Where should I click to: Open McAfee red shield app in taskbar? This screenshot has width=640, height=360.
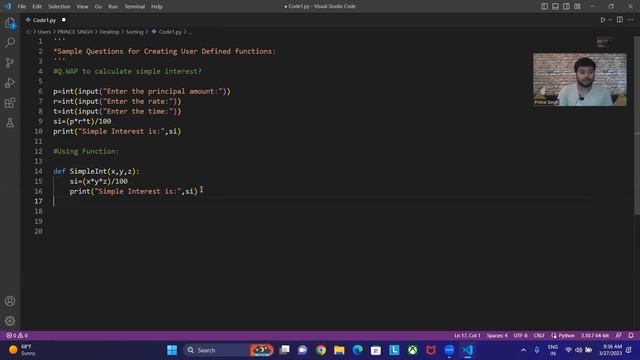tap(431, 350)
